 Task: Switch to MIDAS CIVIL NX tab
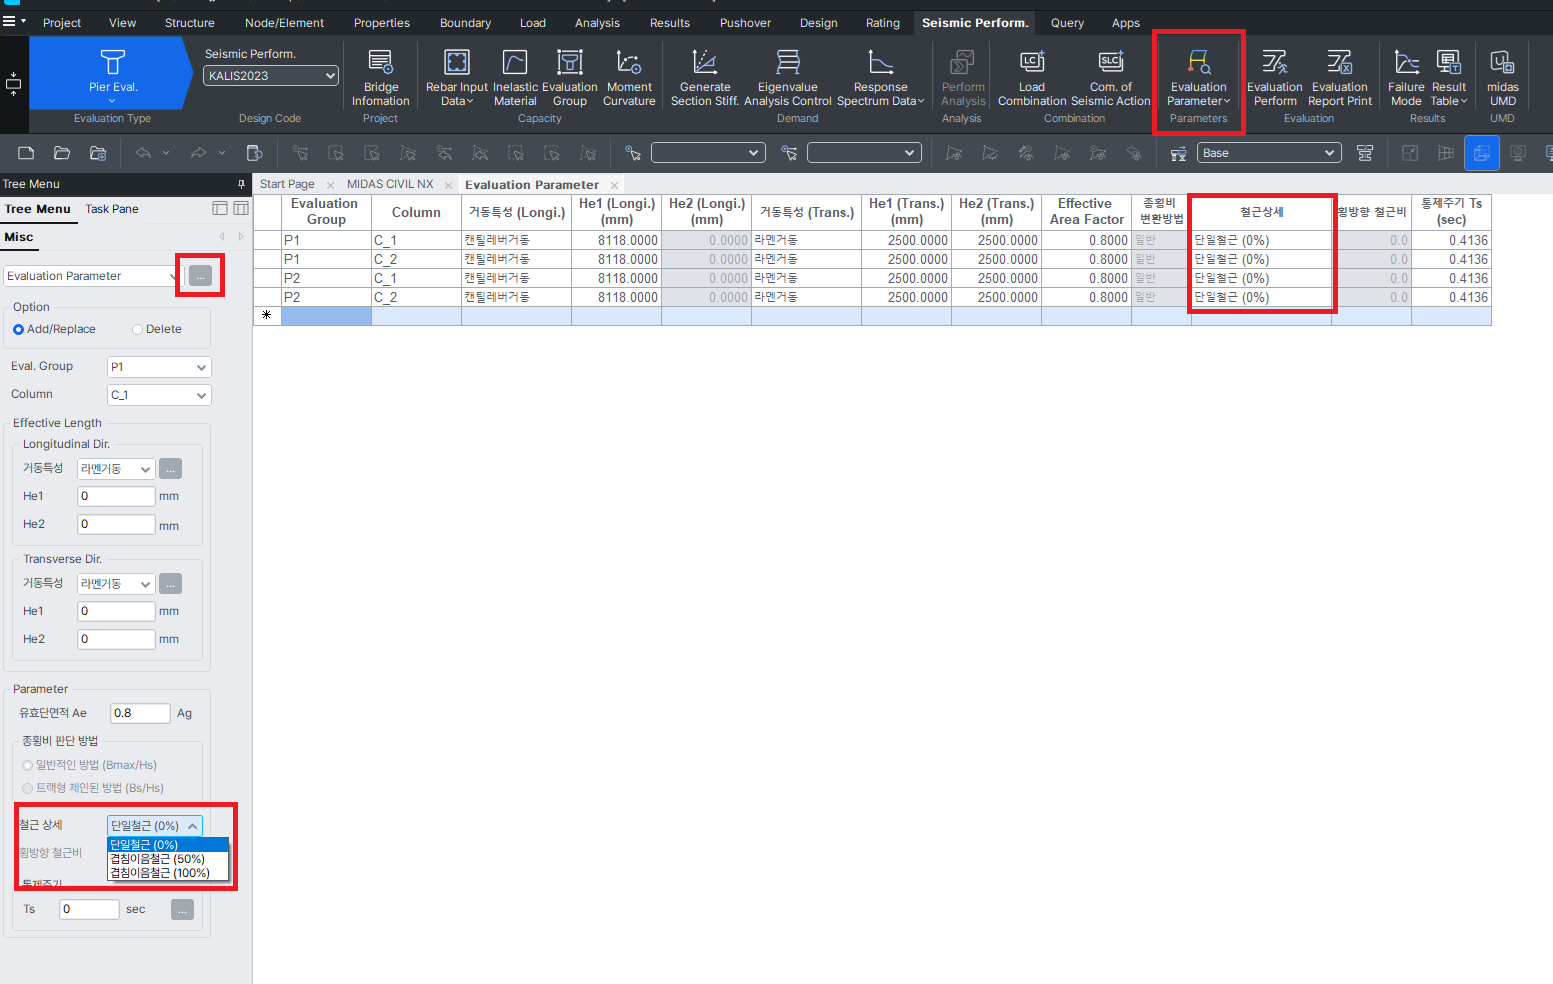390,184
